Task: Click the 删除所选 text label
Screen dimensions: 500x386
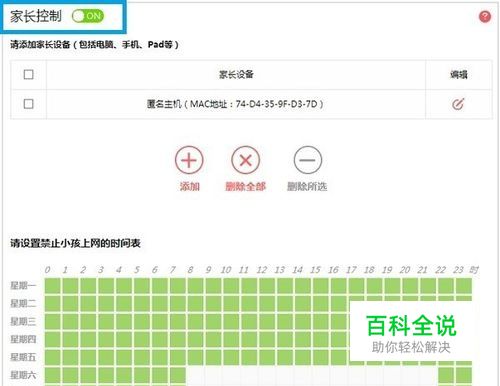Action: pos(307,186)
